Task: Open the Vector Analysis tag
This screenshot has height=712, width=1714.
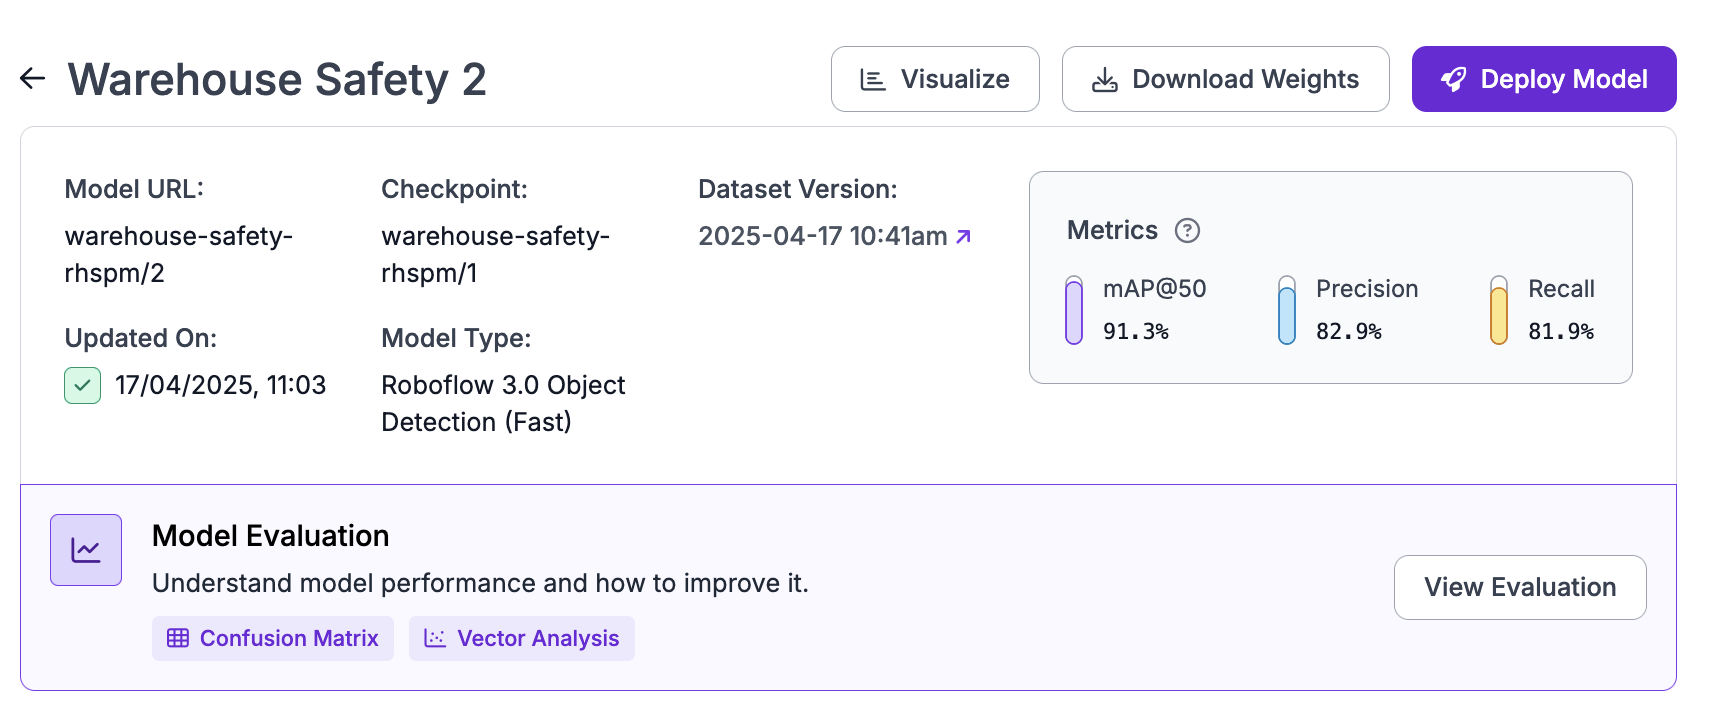Action: 521,638
